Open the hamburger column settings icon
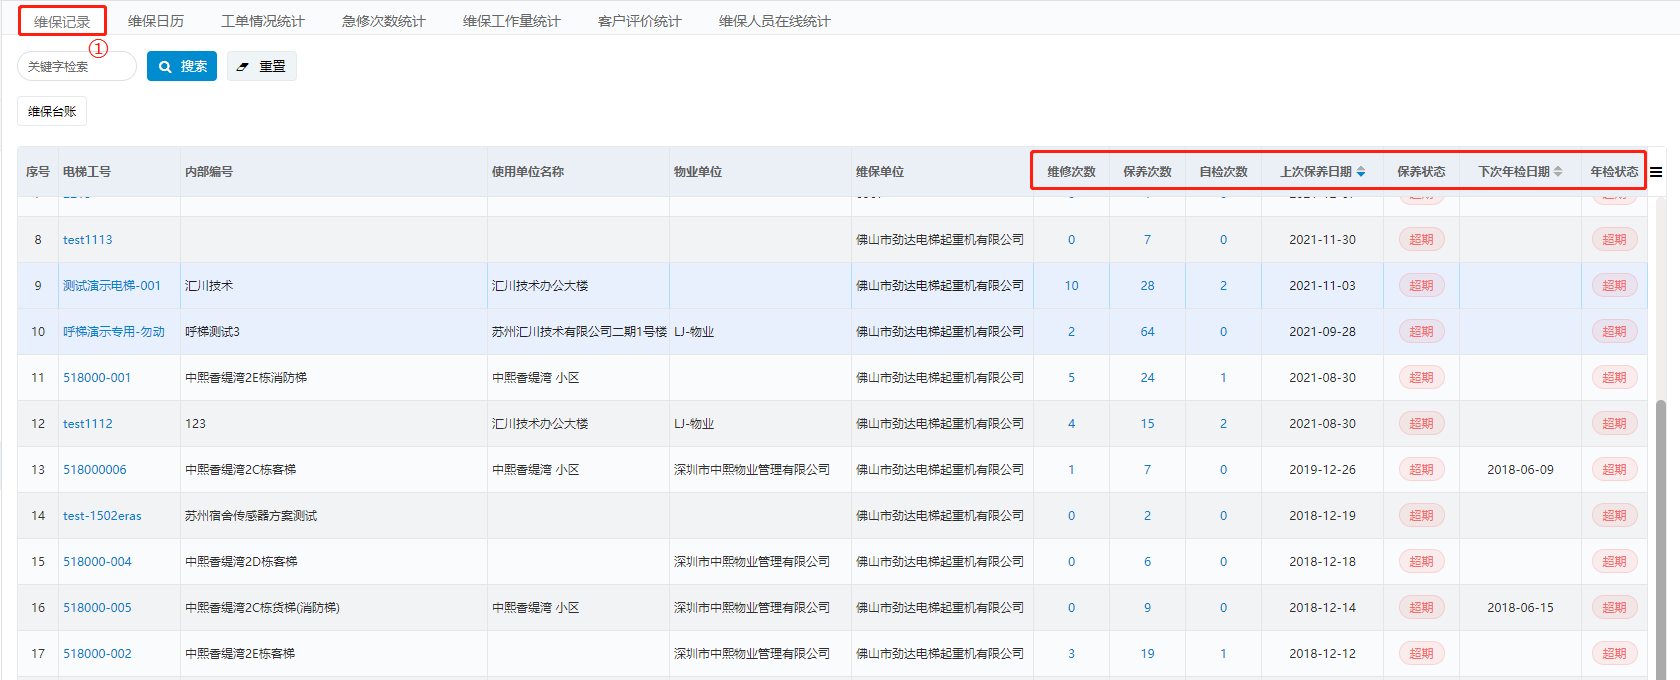1680x680 pixels. (1656, 172)
